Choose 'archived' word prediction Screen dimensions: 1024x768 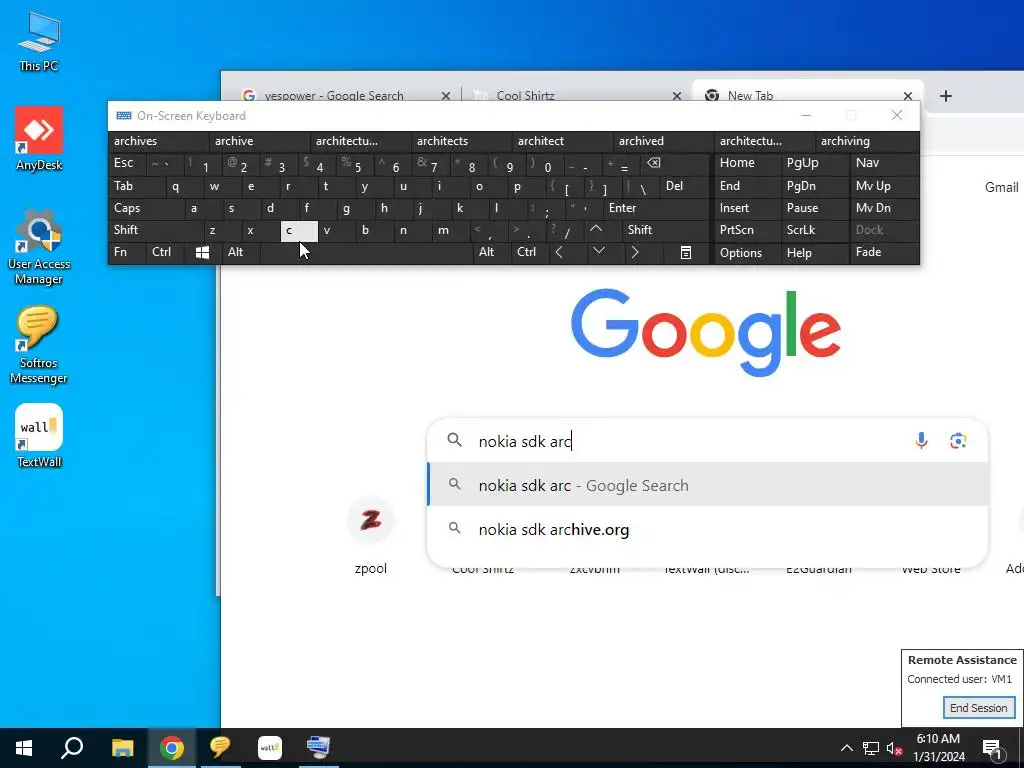[664, 141]
